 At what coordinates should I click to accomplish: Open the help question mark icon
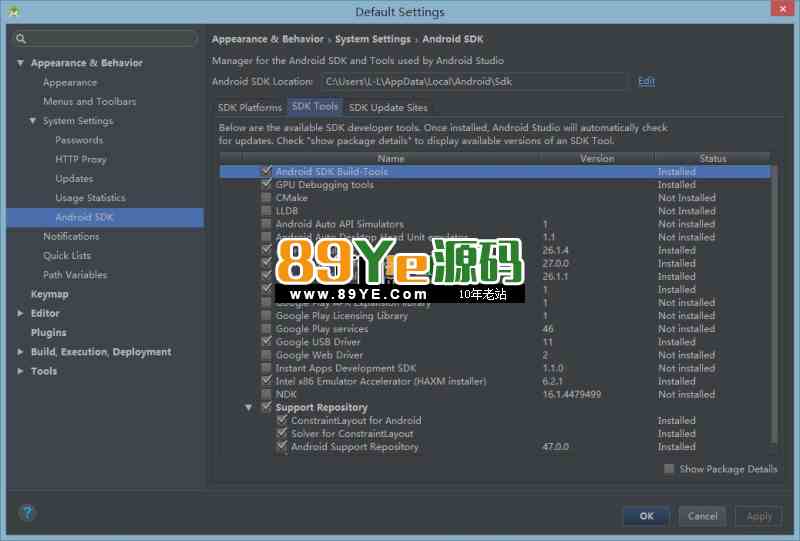(x=28, y=512)
